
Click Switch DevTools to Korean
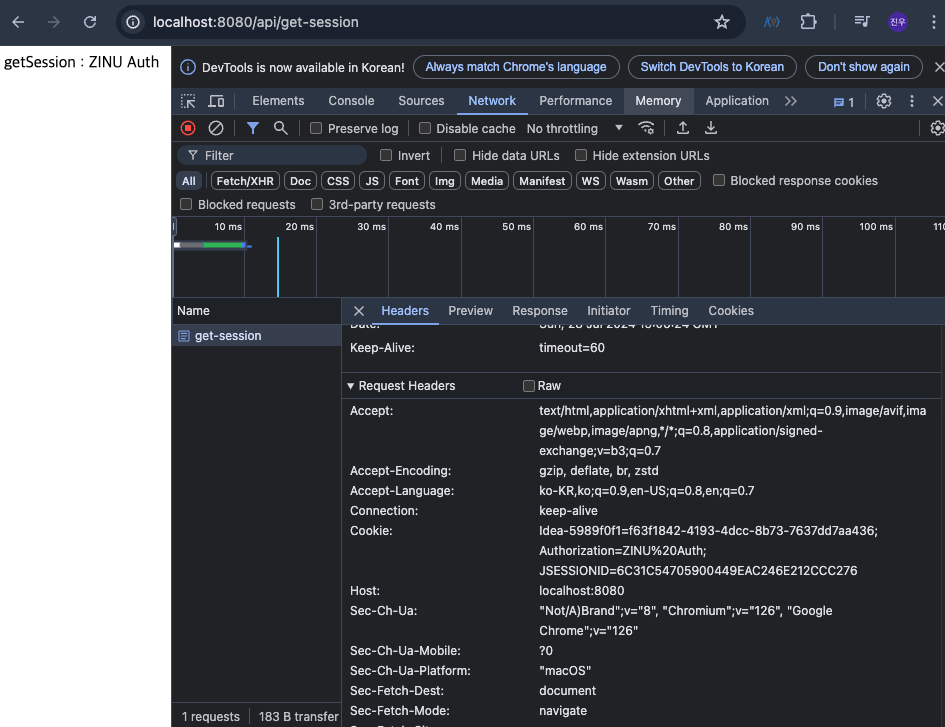coord(712,67)
